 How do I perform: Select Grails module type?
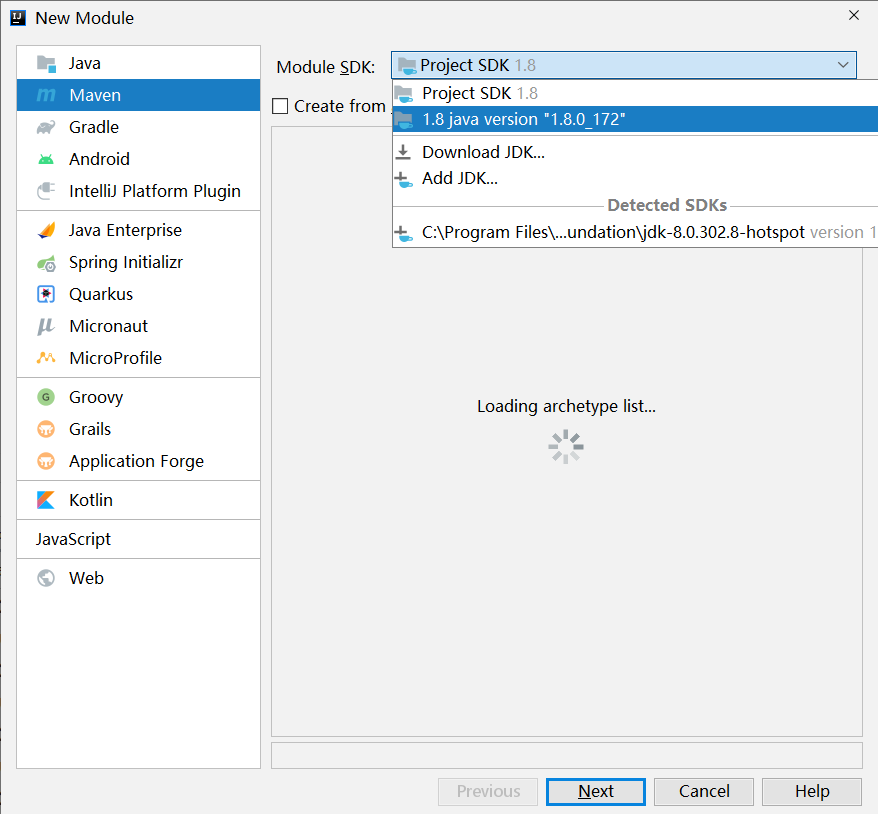(x=138, y=429)
